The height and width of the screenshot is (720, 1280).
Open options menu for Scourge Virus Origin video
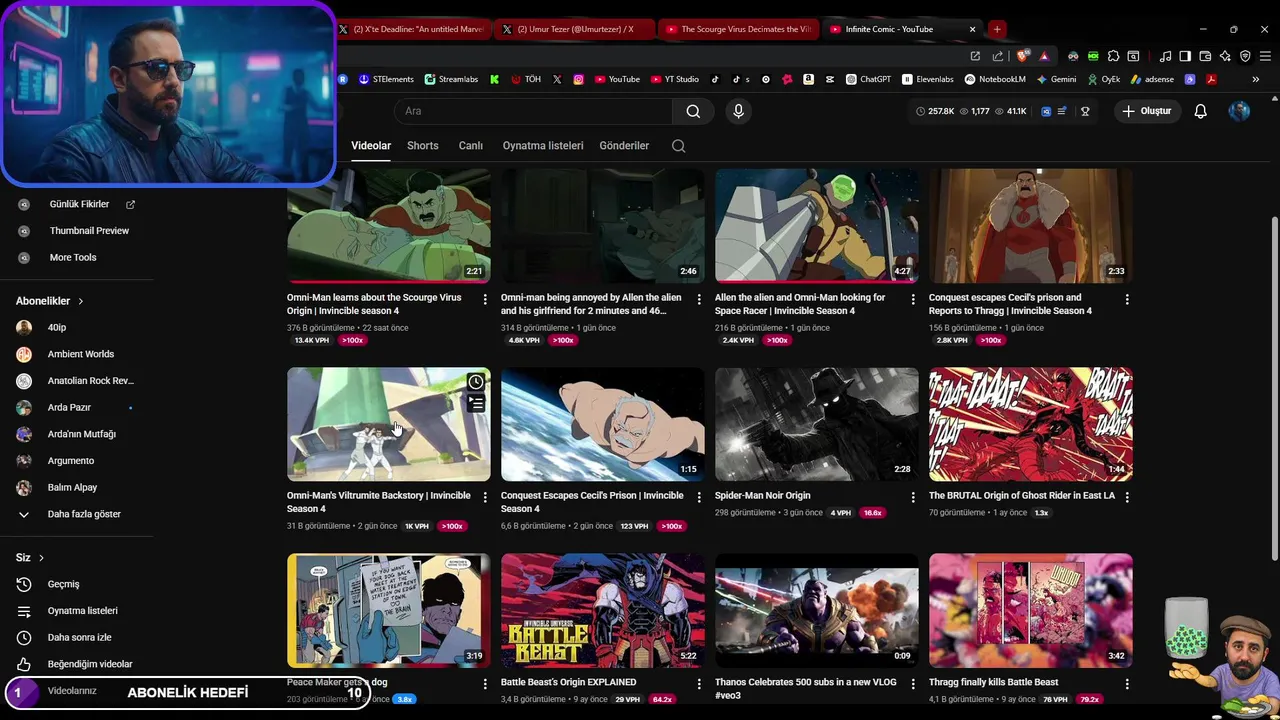(x=485, y=299)
